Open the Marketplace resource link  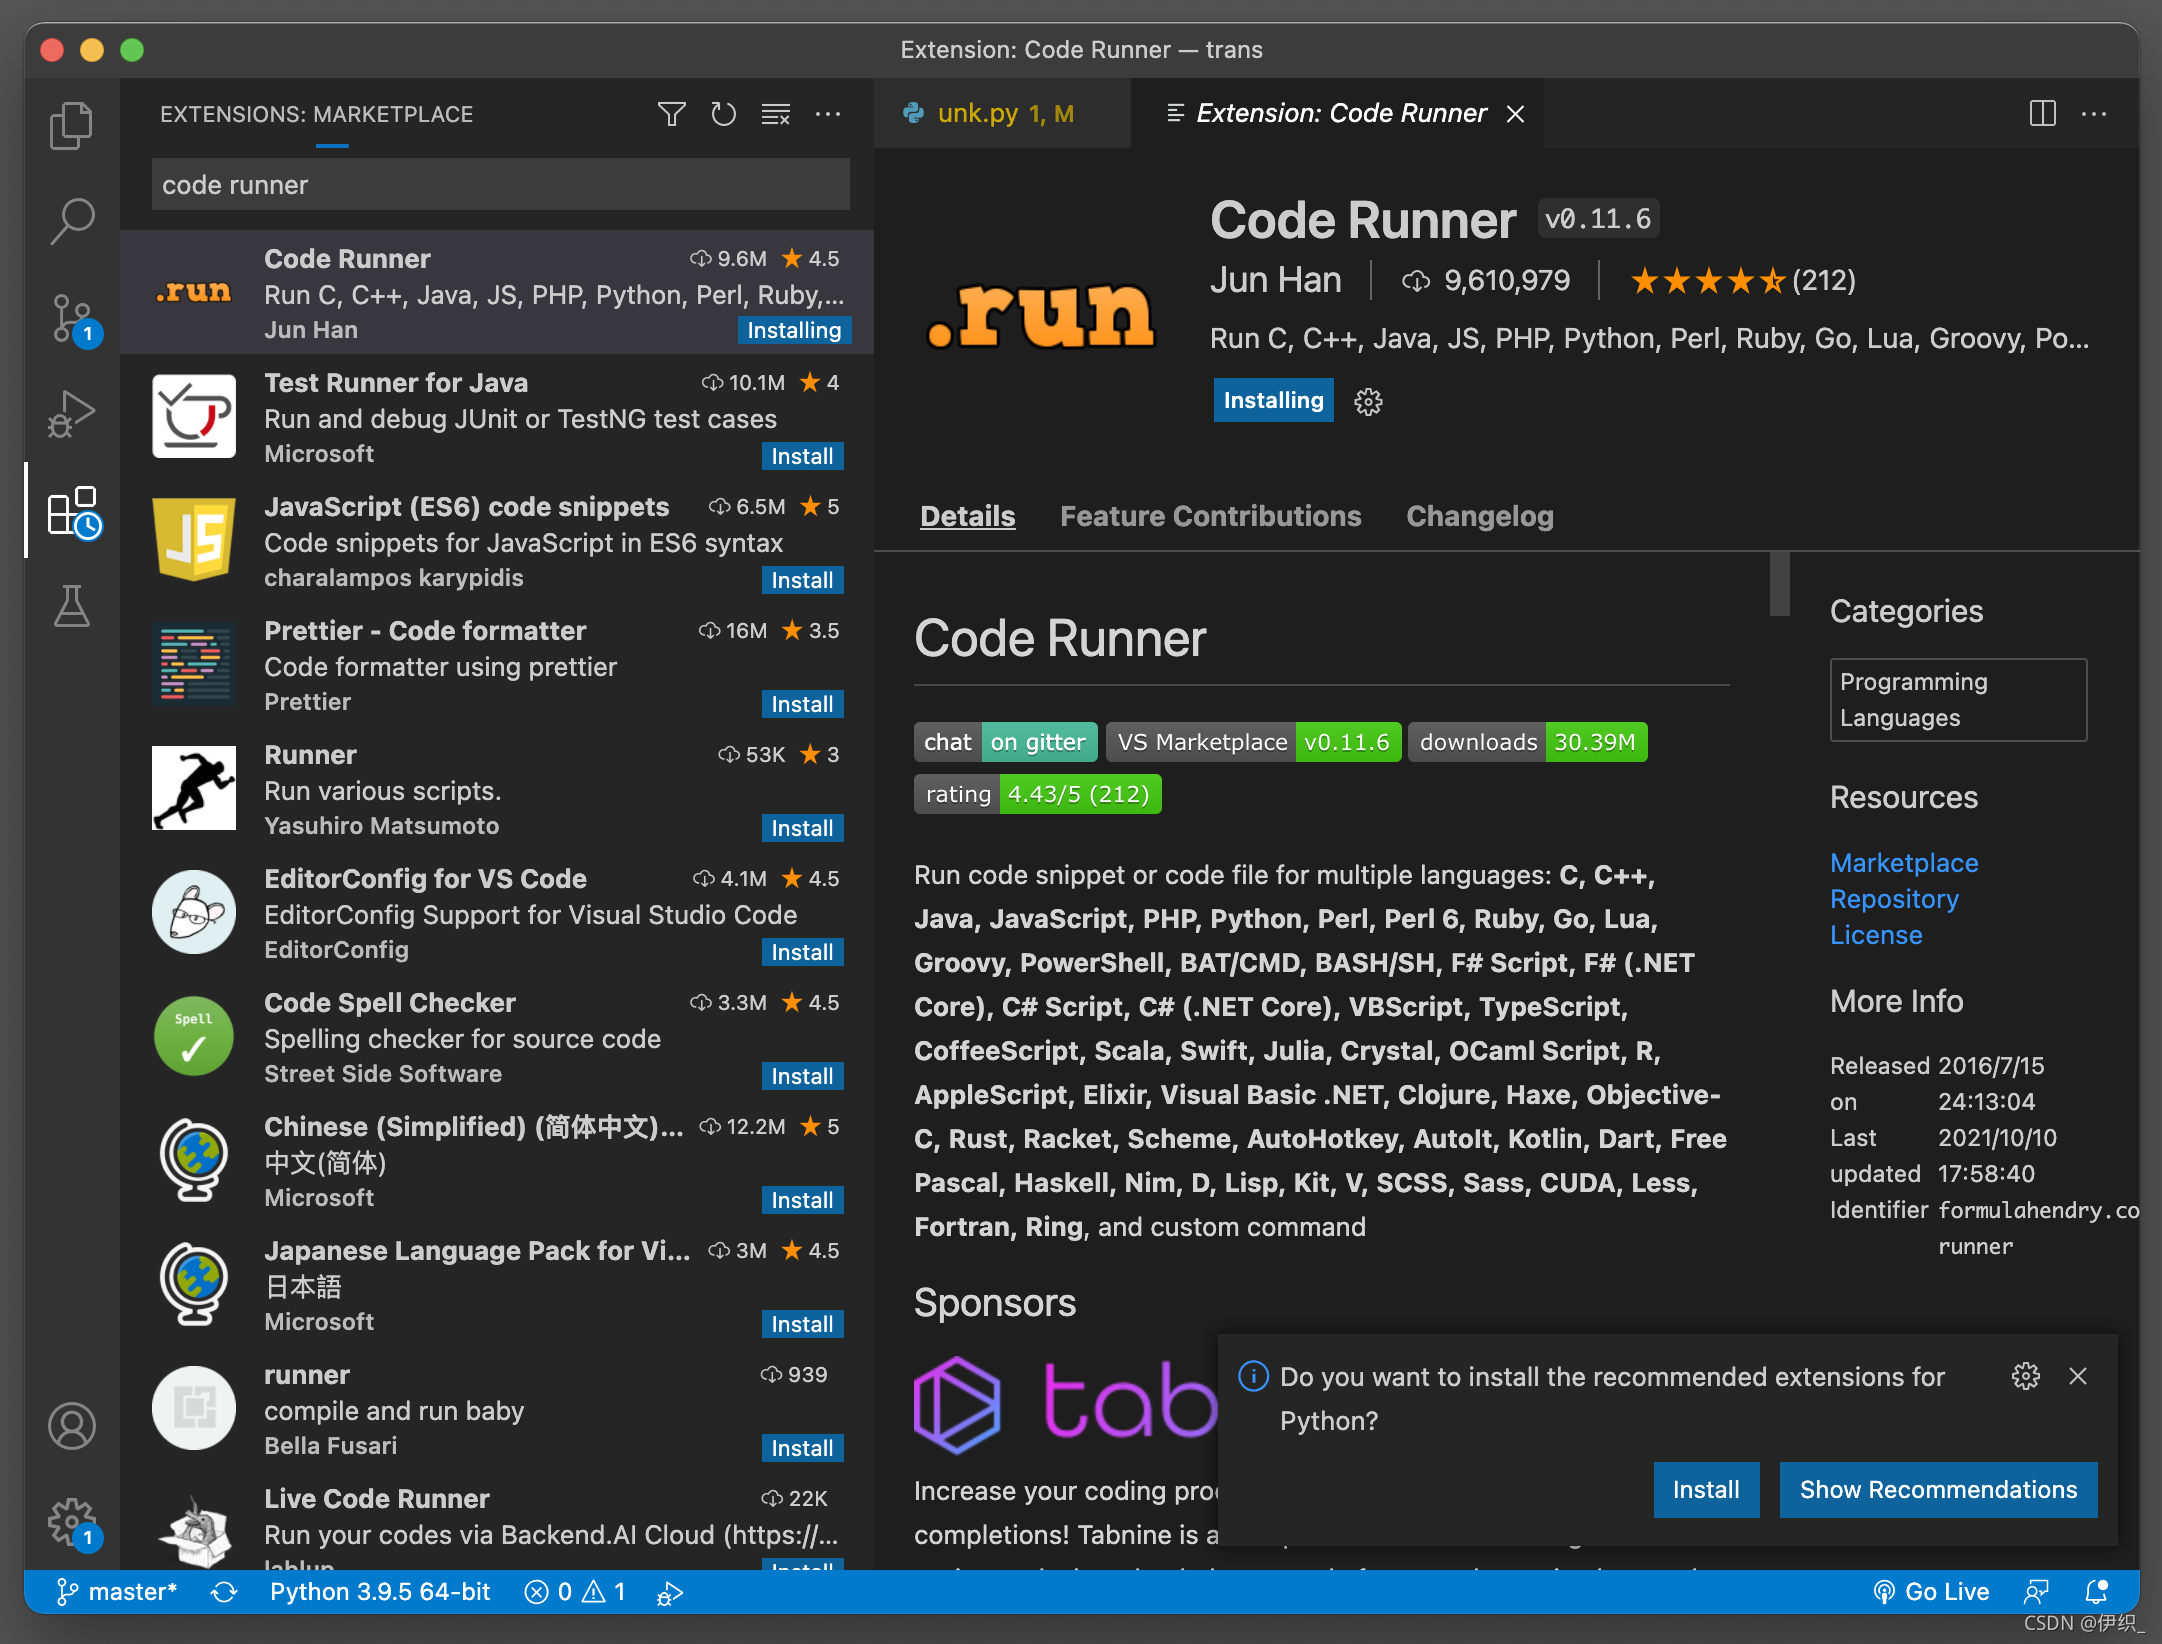click(1904, 863)
